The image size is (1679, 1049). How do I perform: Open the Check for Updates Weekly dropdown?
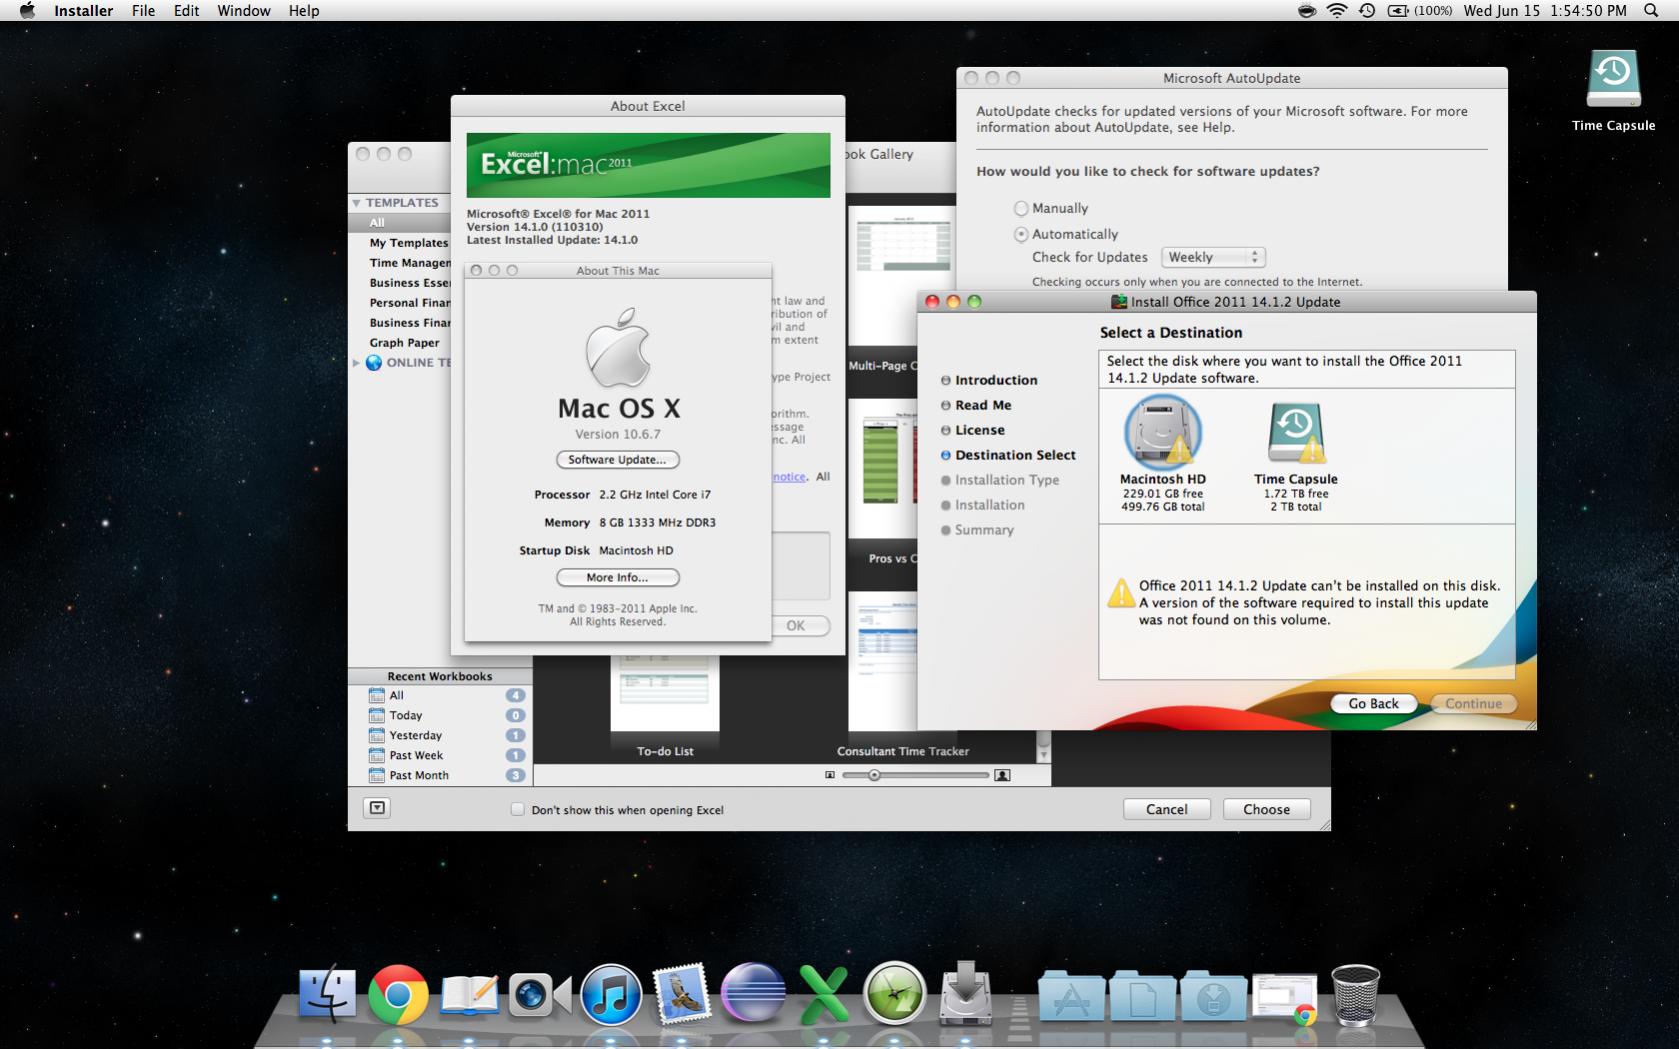click(x=1213, y=257)
